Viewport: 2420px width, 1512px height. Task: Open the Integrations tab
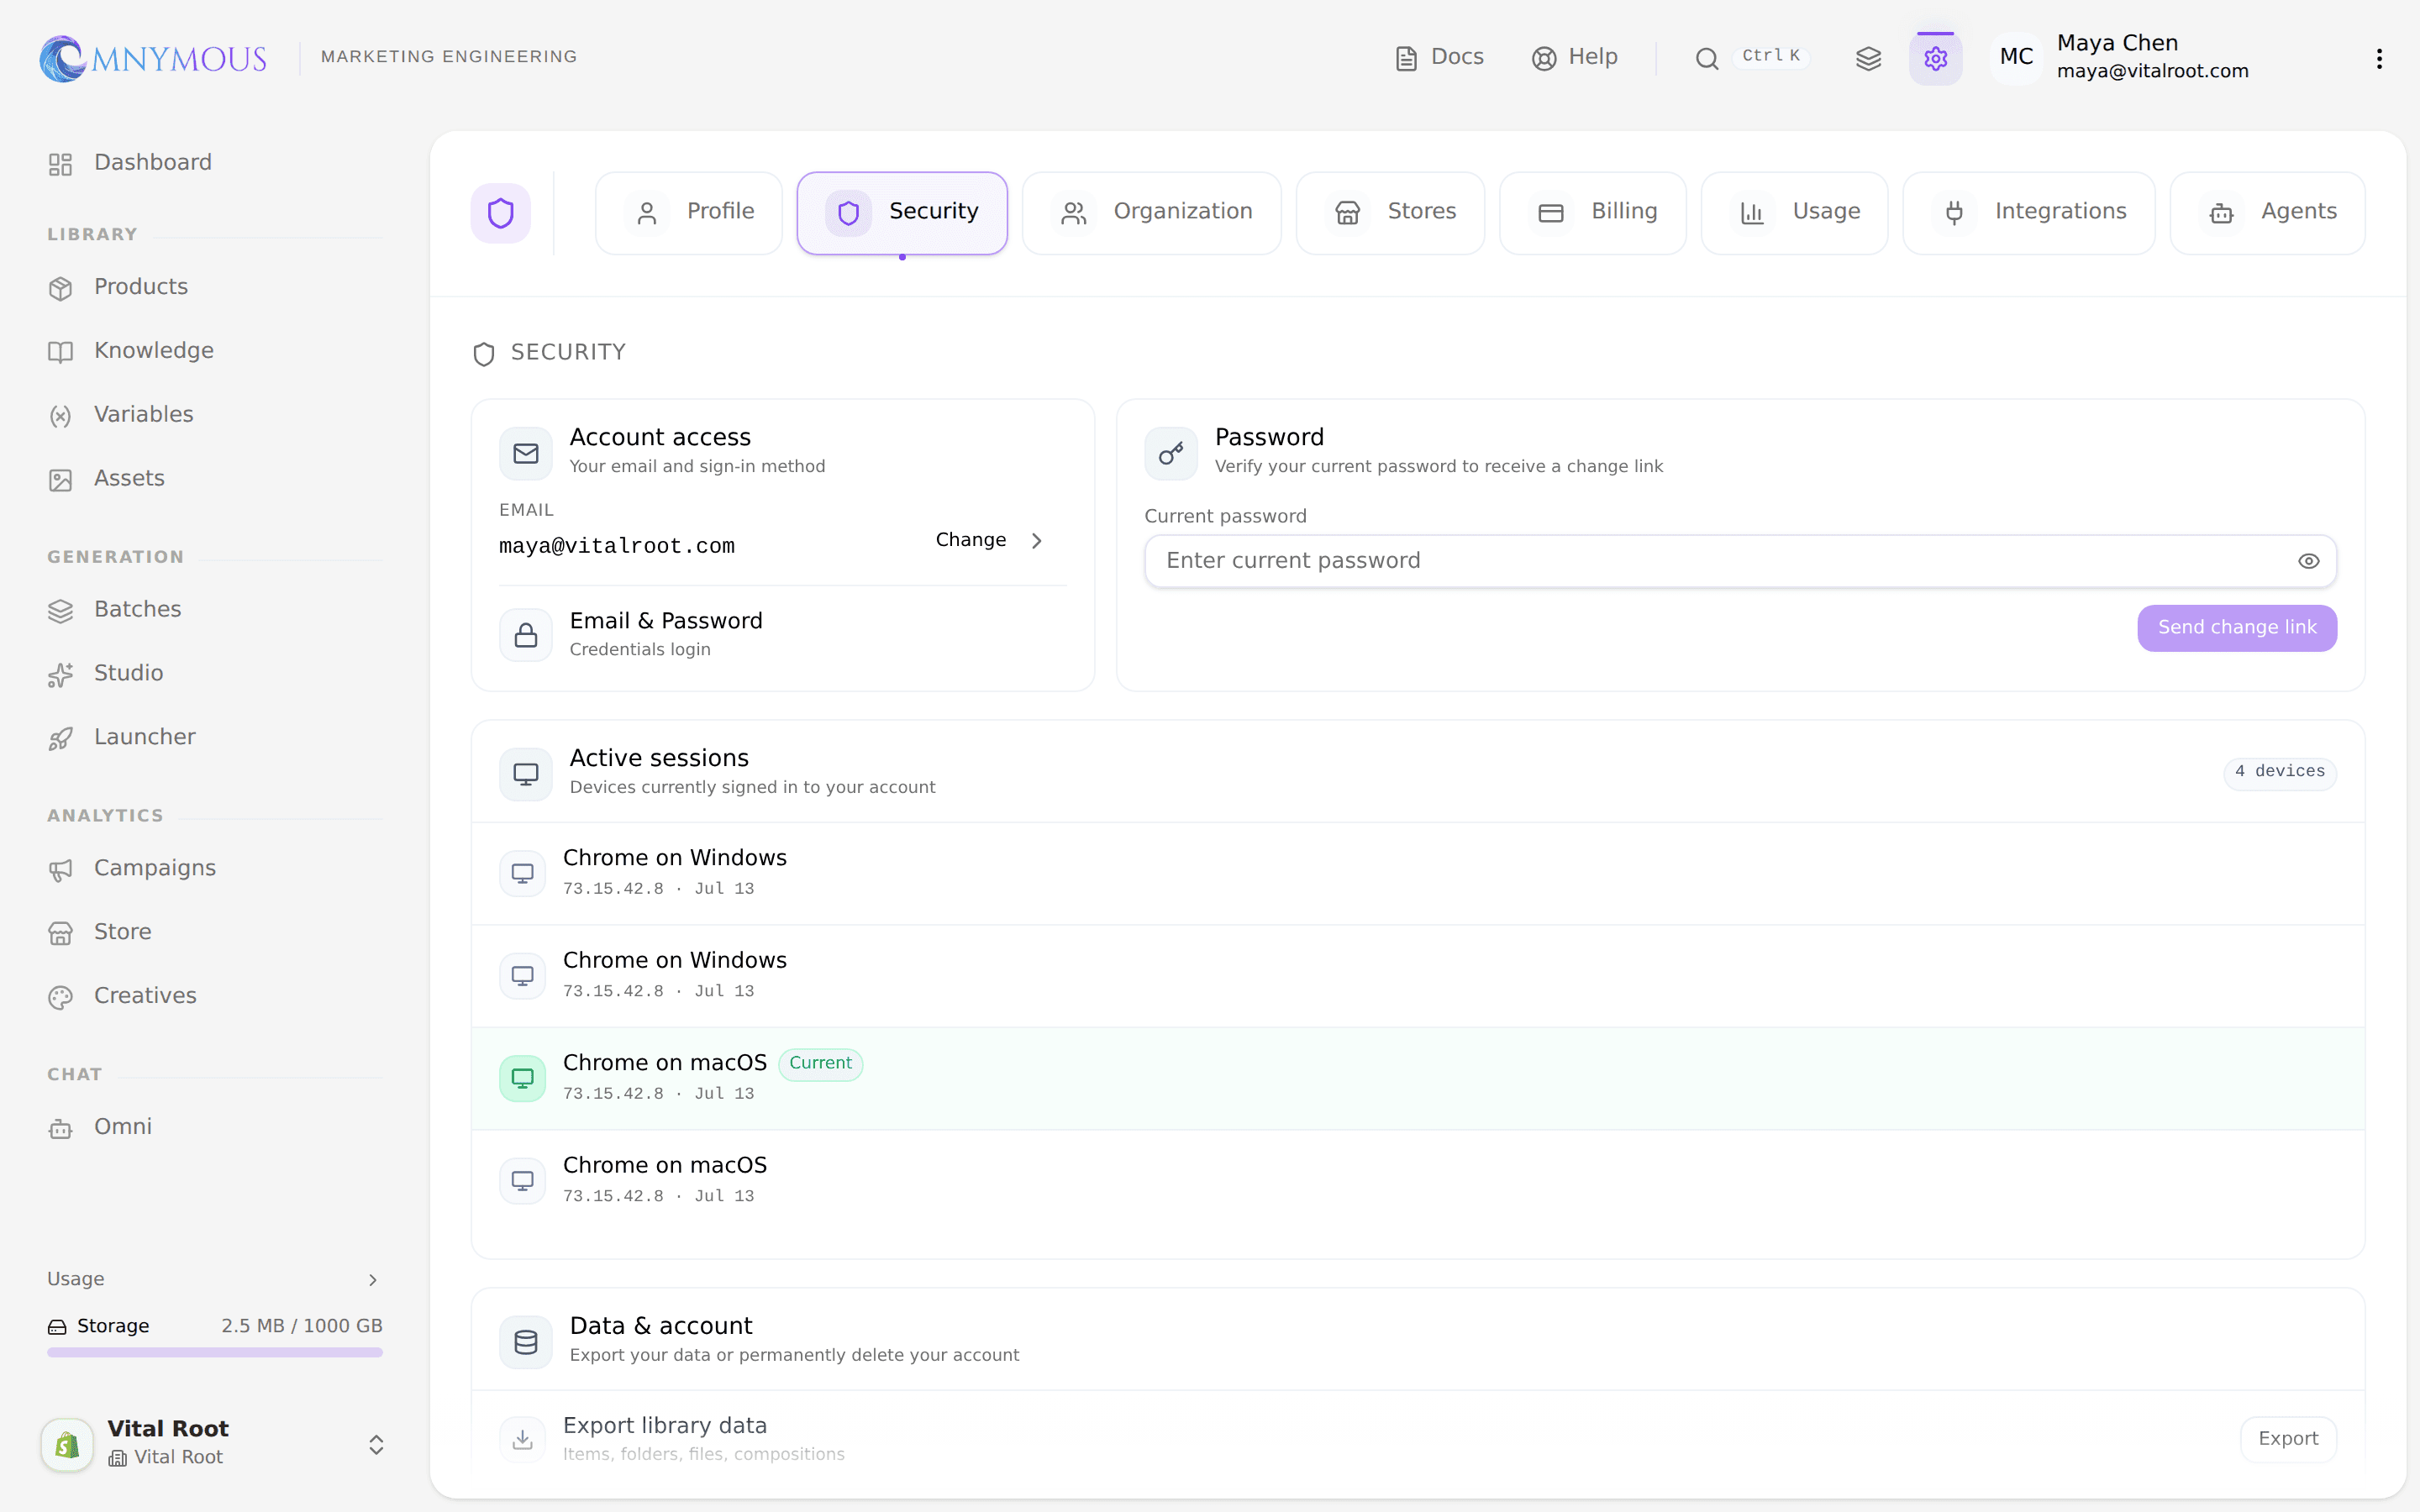click(x=2029, y=213)
